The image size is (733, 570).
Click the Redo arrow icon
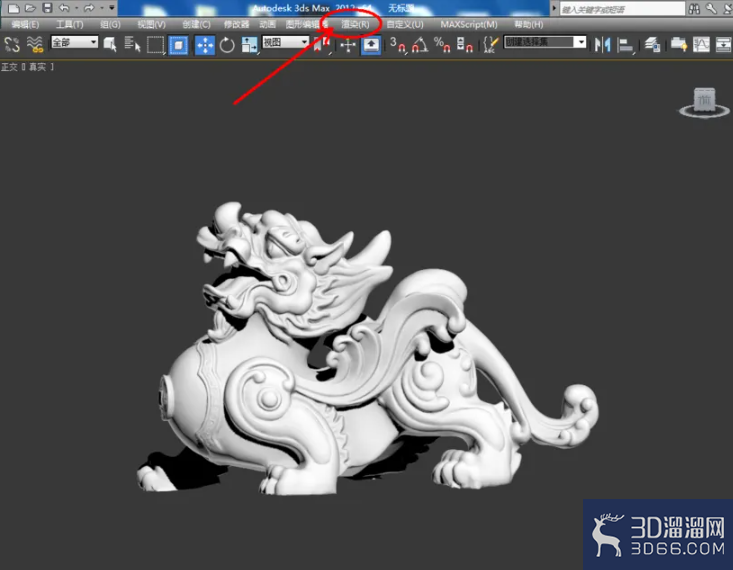[89, 8]
